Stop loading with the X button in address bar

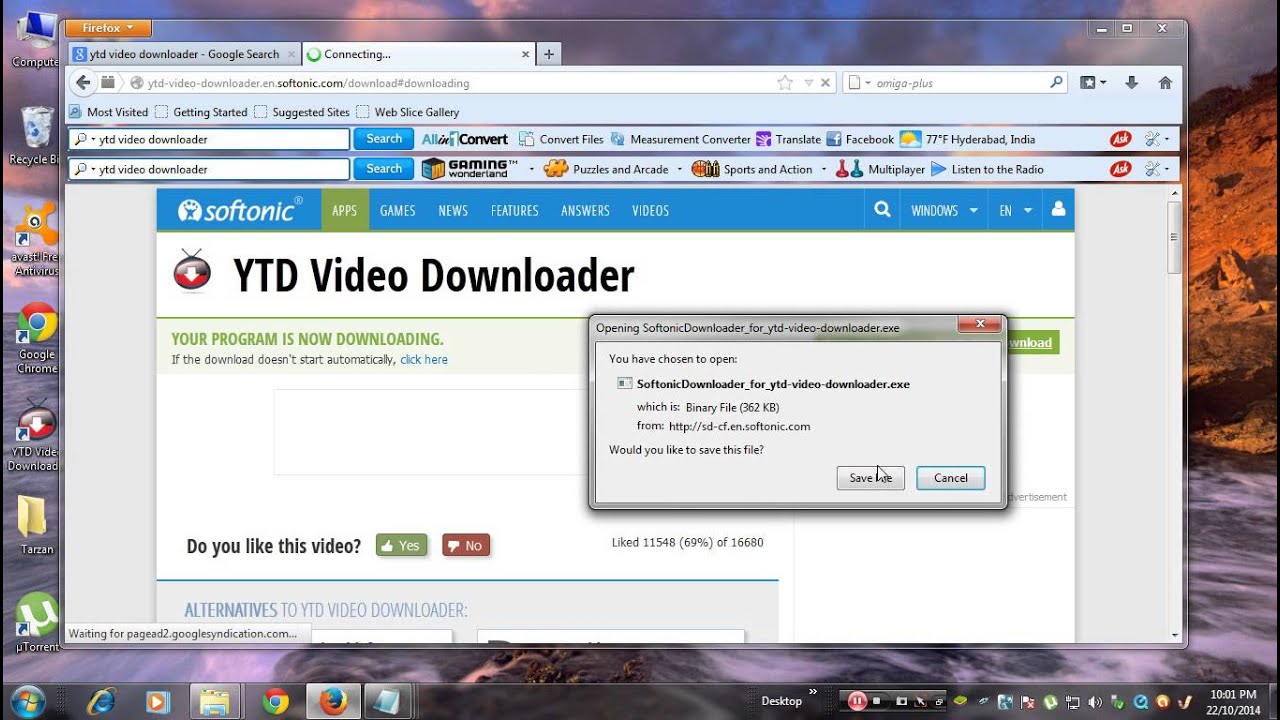[x=825, y=83]
